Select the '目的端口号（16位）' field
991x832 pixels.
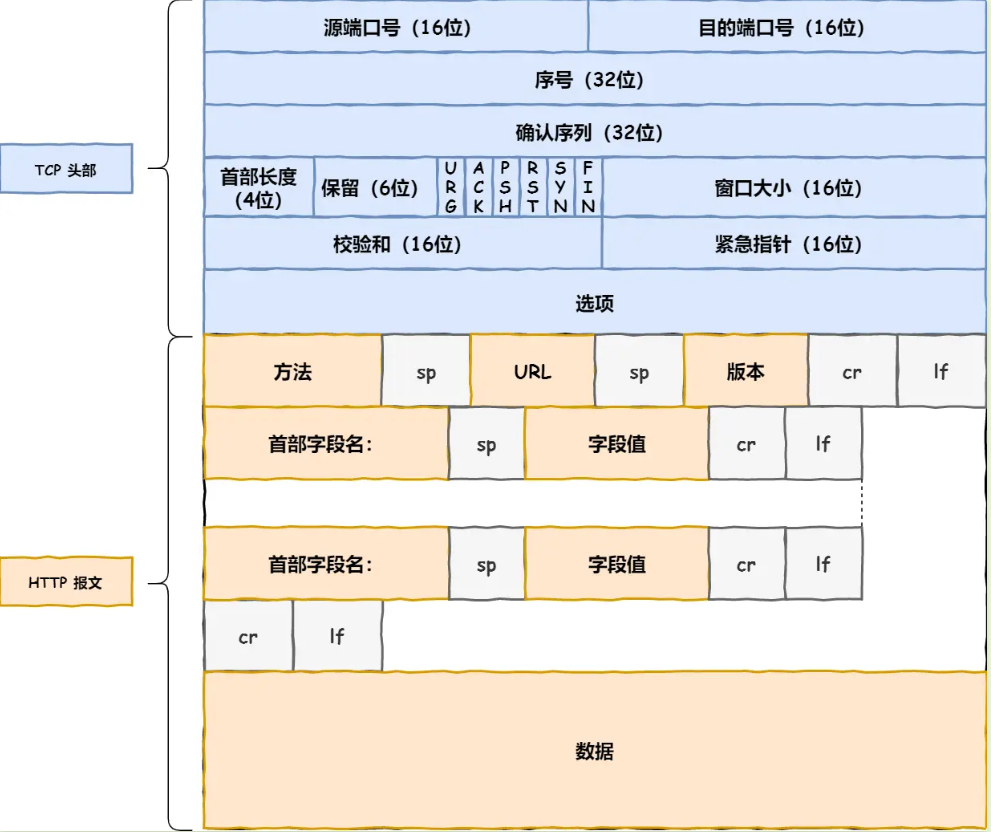point(787,26)
